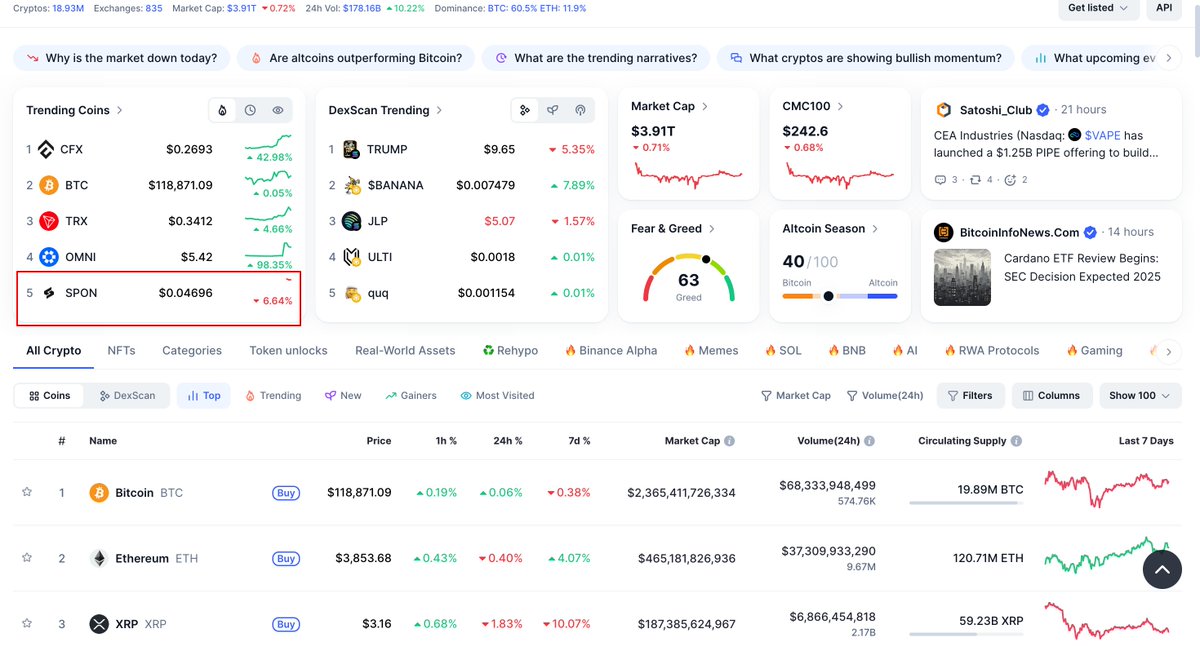Select the first DexScan Trending filter icon
1200x651 pixels.
525,110
